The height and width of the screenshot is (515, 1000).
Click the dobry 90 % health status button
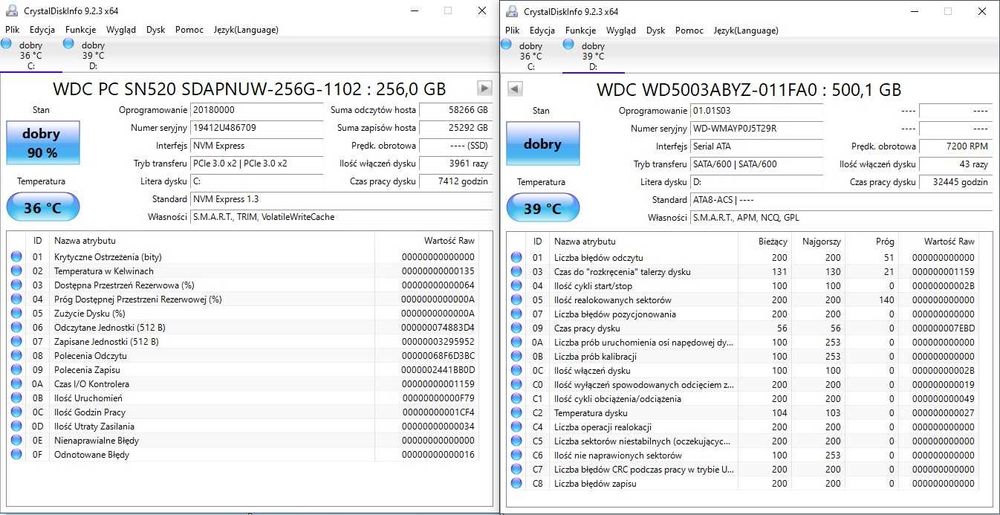[43, 143]
